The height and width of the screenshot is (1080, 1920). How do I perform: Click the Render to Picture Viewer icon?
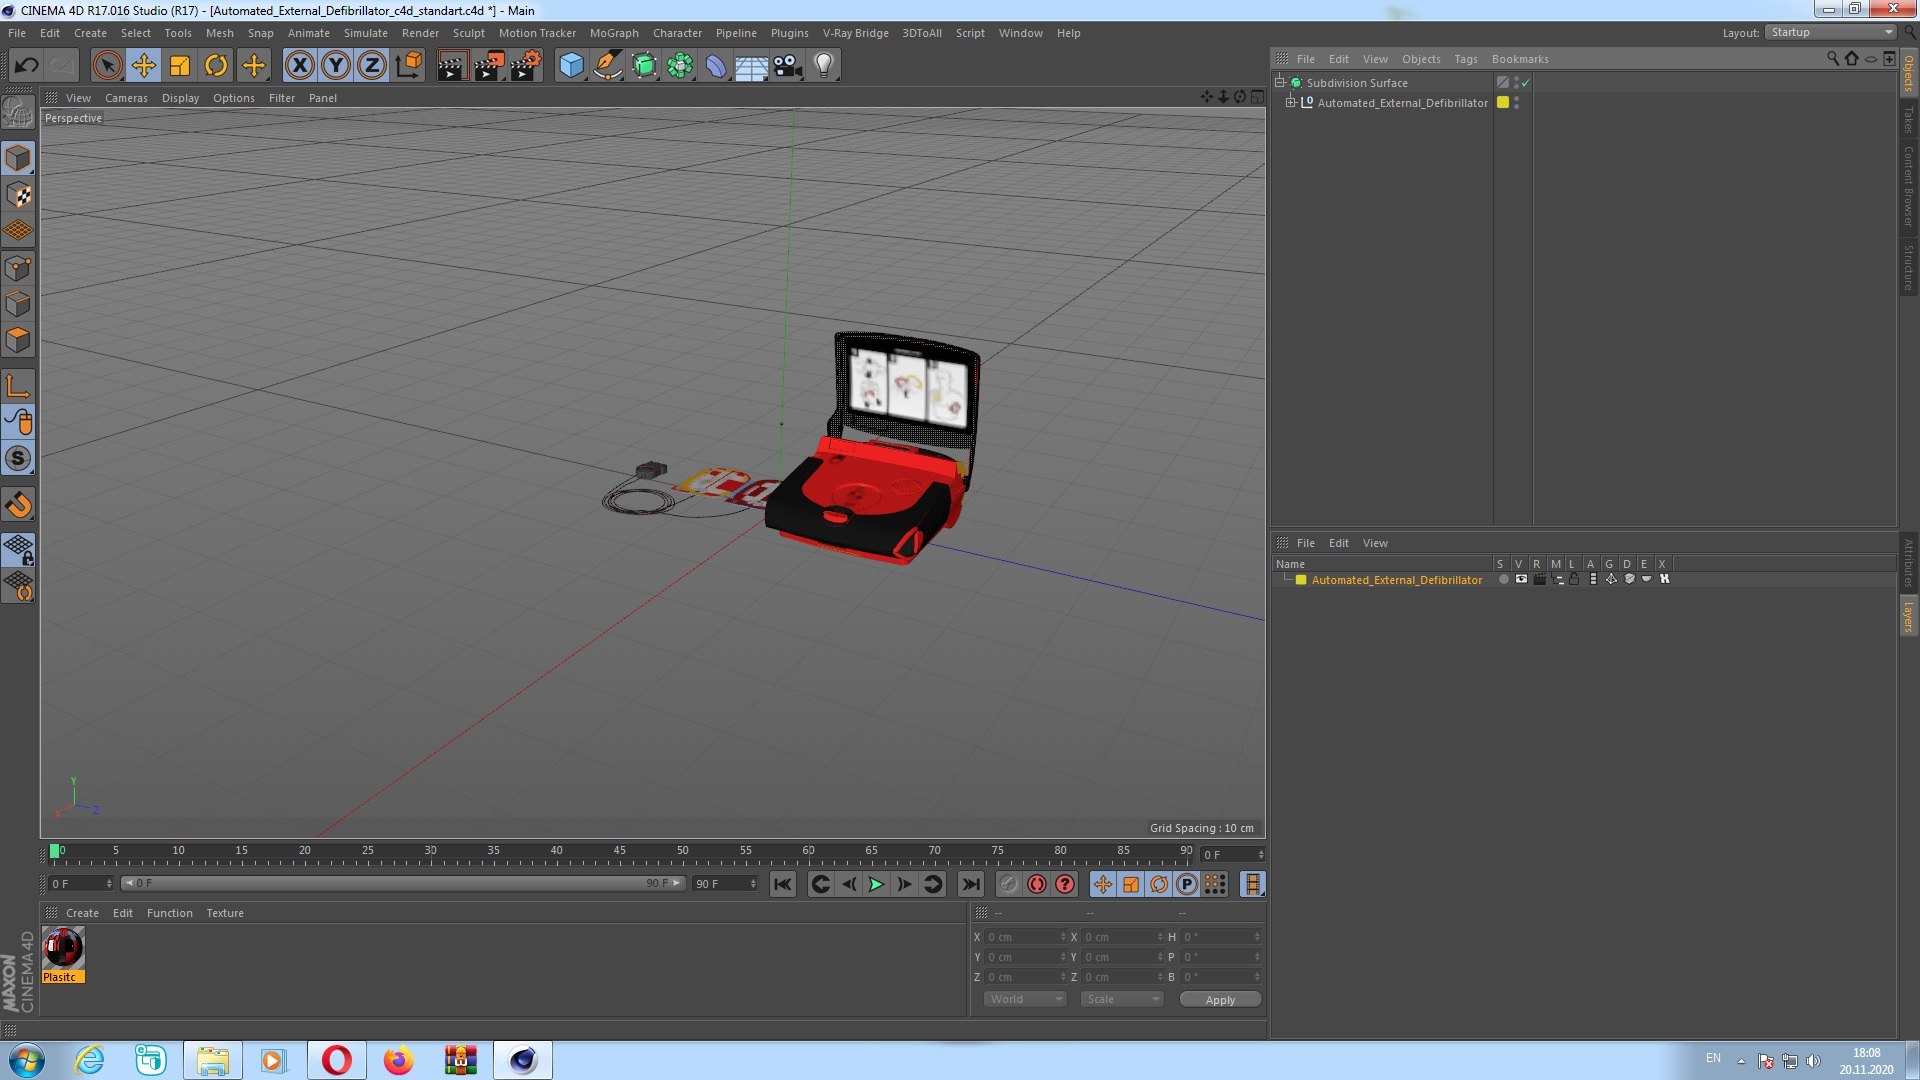click(x=489, y=66)
